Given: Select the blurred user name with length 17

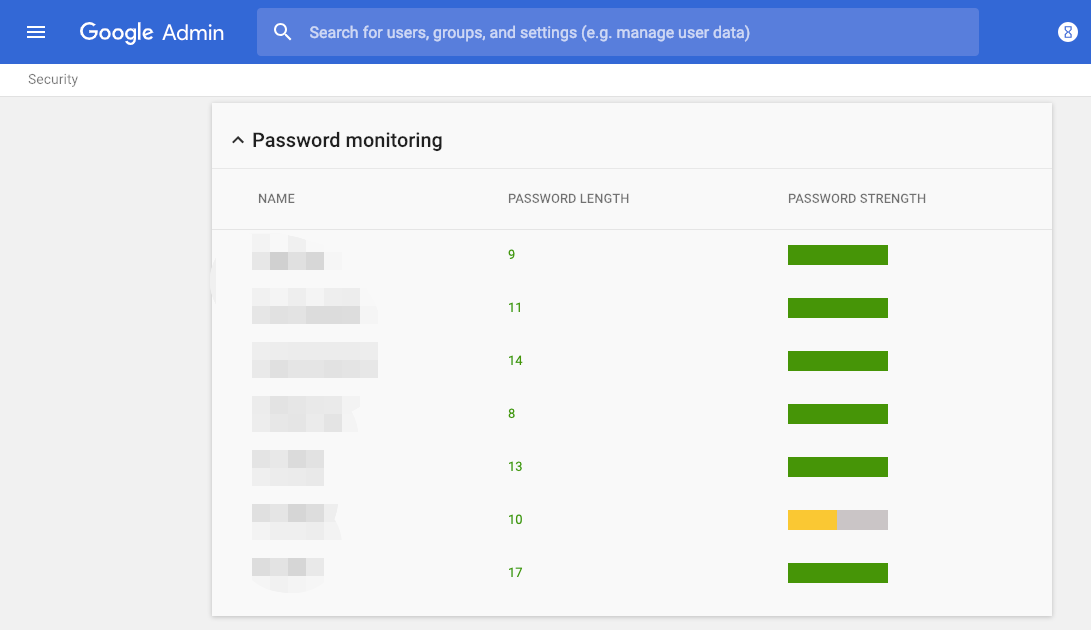Looking at the screenshot, I should (x=288, y=575).
